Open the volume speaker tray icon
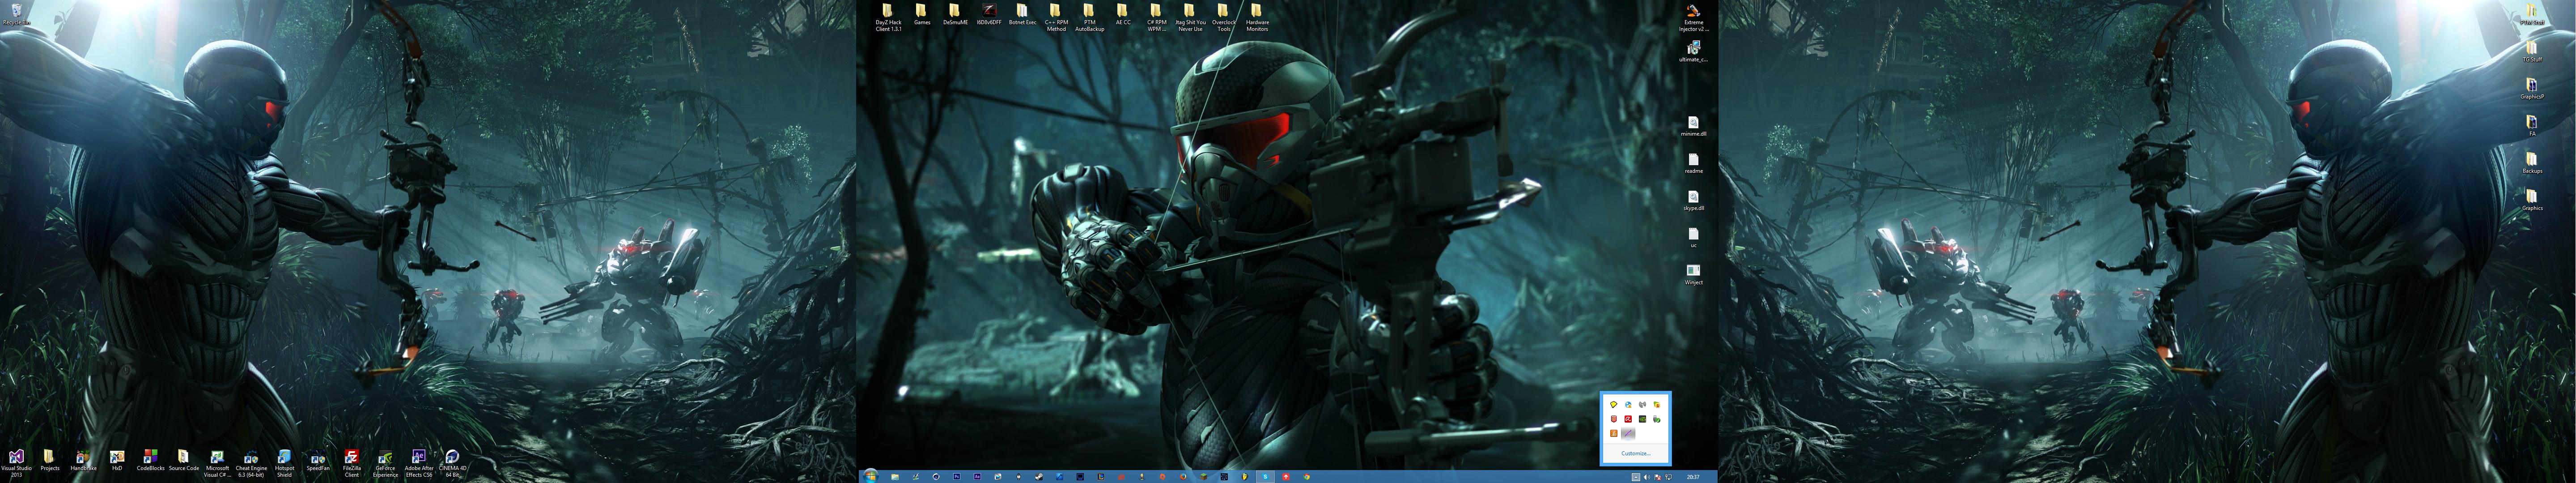The width and height of the screenshot is (2576, 483). coord(1647,477)
